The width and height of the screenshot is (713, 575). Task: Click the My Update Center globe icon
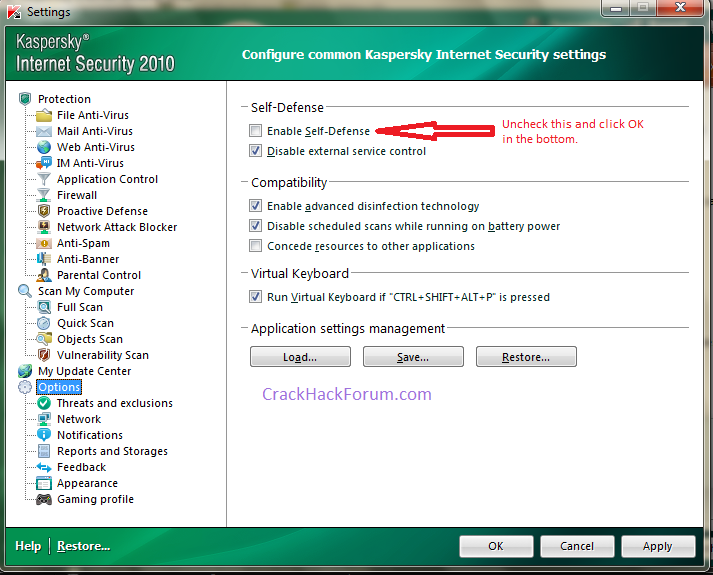pos(25,371)
